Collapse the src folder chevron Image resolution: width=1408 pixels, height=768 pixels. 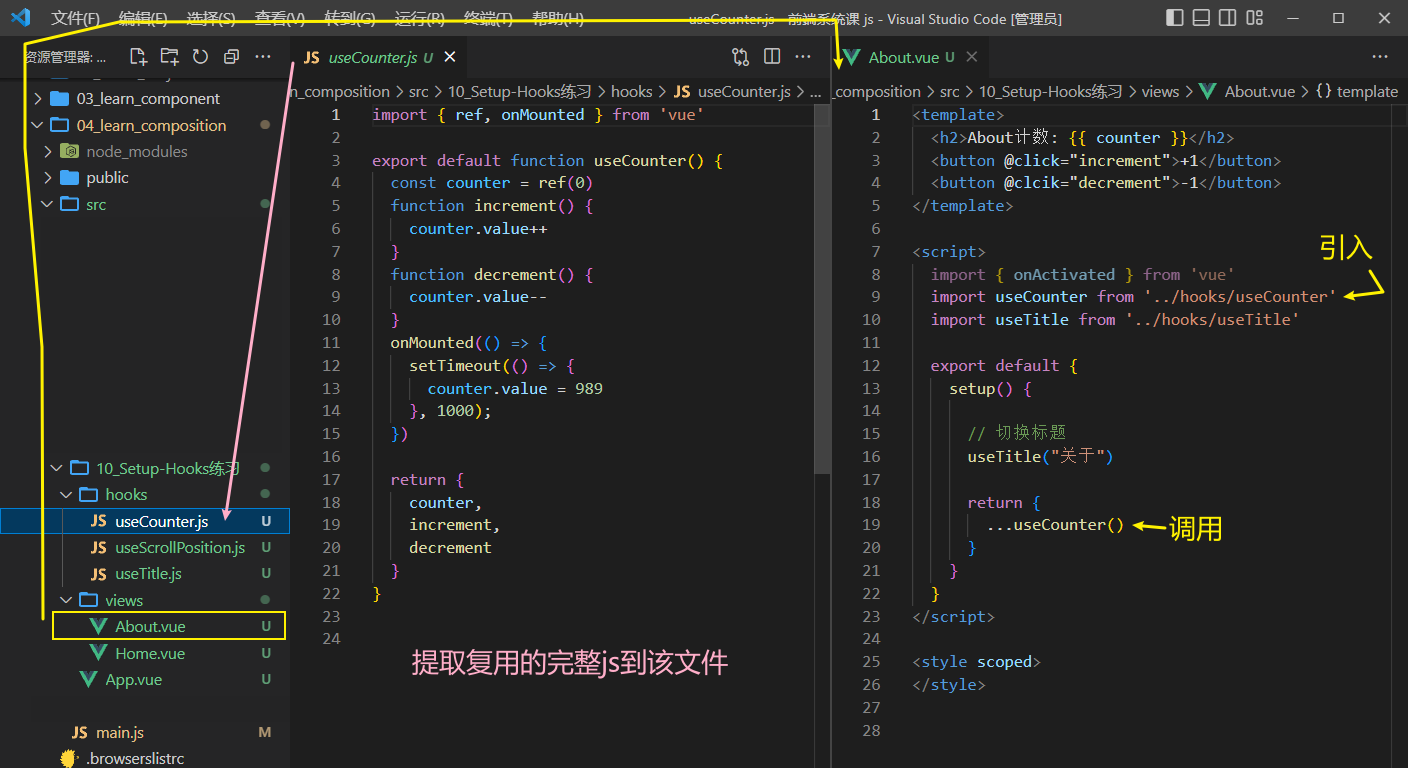[47, 204]
